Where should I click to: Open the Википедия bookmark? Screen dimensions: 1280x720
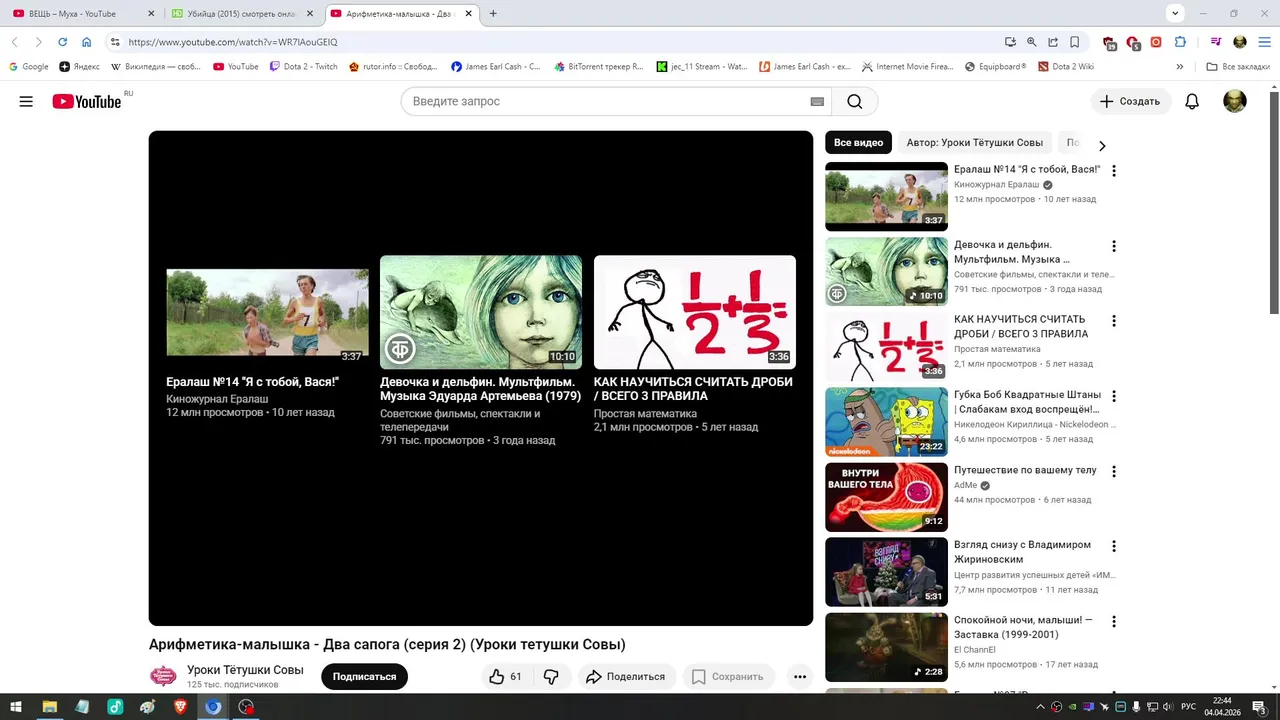(x=155, y=67)
